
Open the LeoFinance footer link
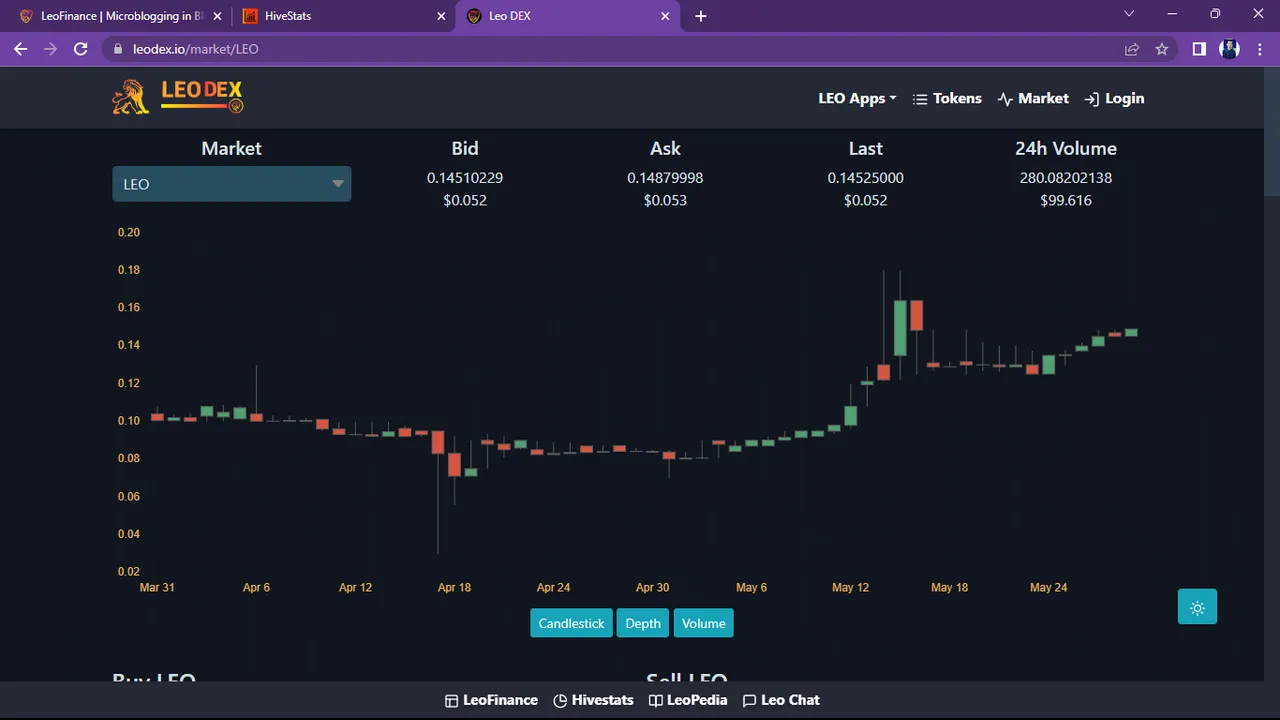point(491,700)
